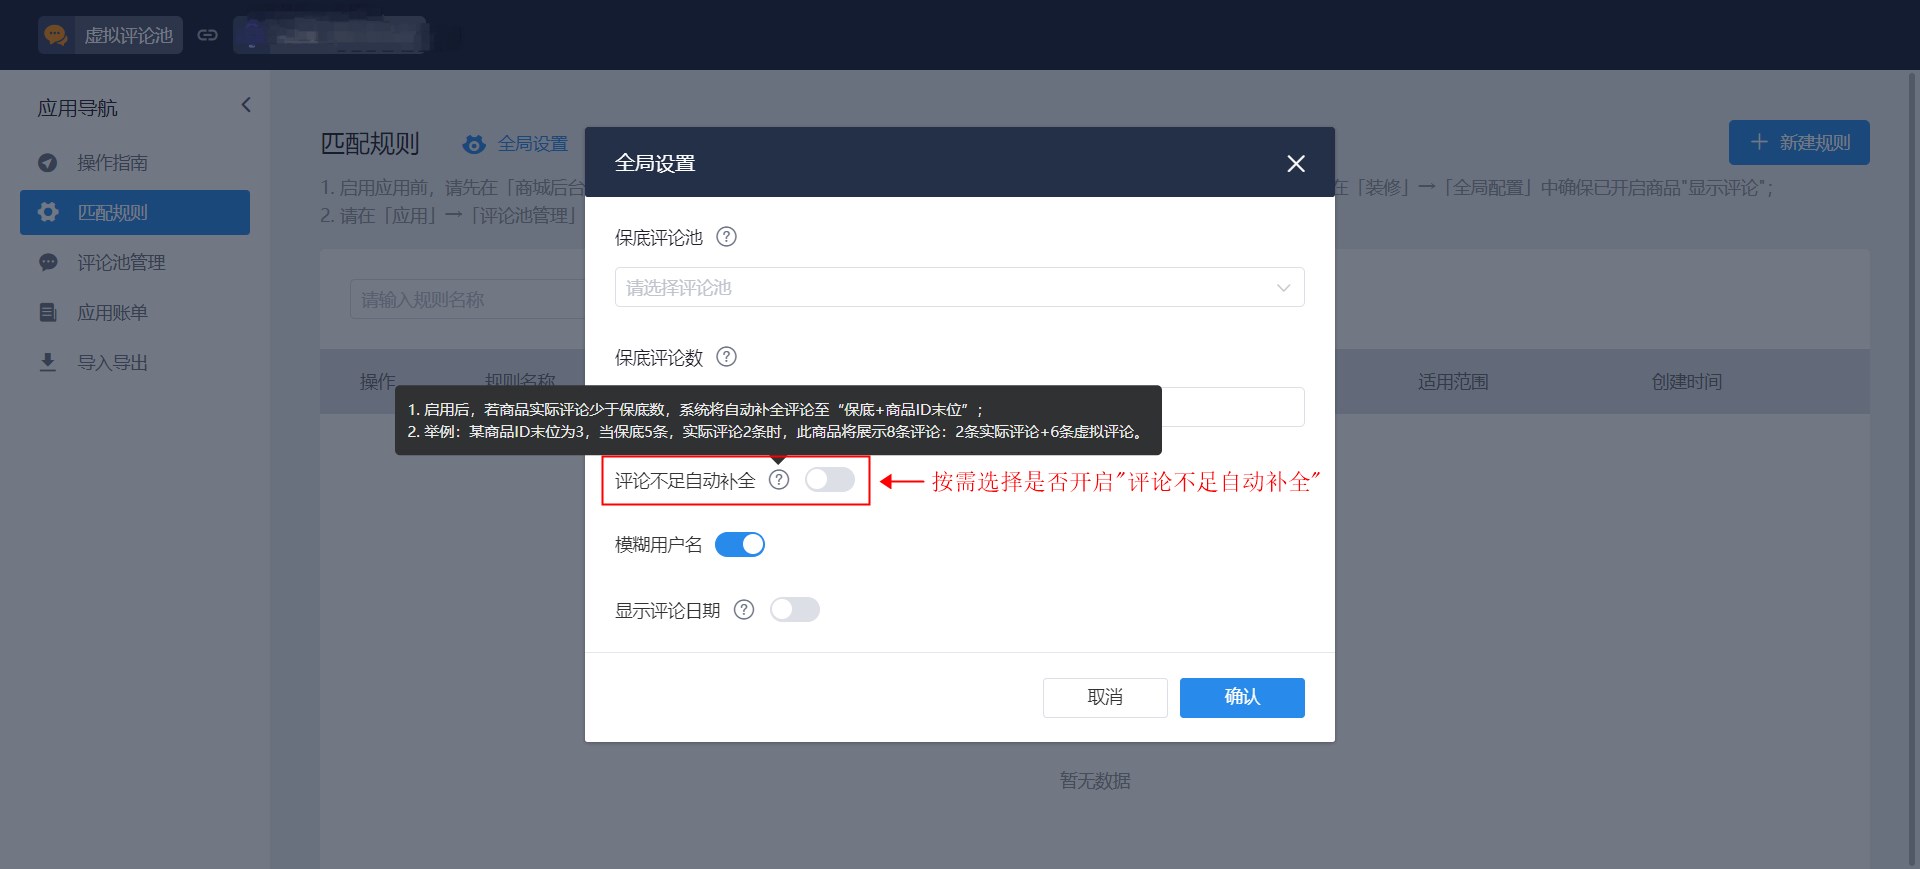This screenshot has height=869, width=1920.
Task: Collapse the 应用导航 sidebar chevron
Action: pyautogui.click(x=246, y=105)
